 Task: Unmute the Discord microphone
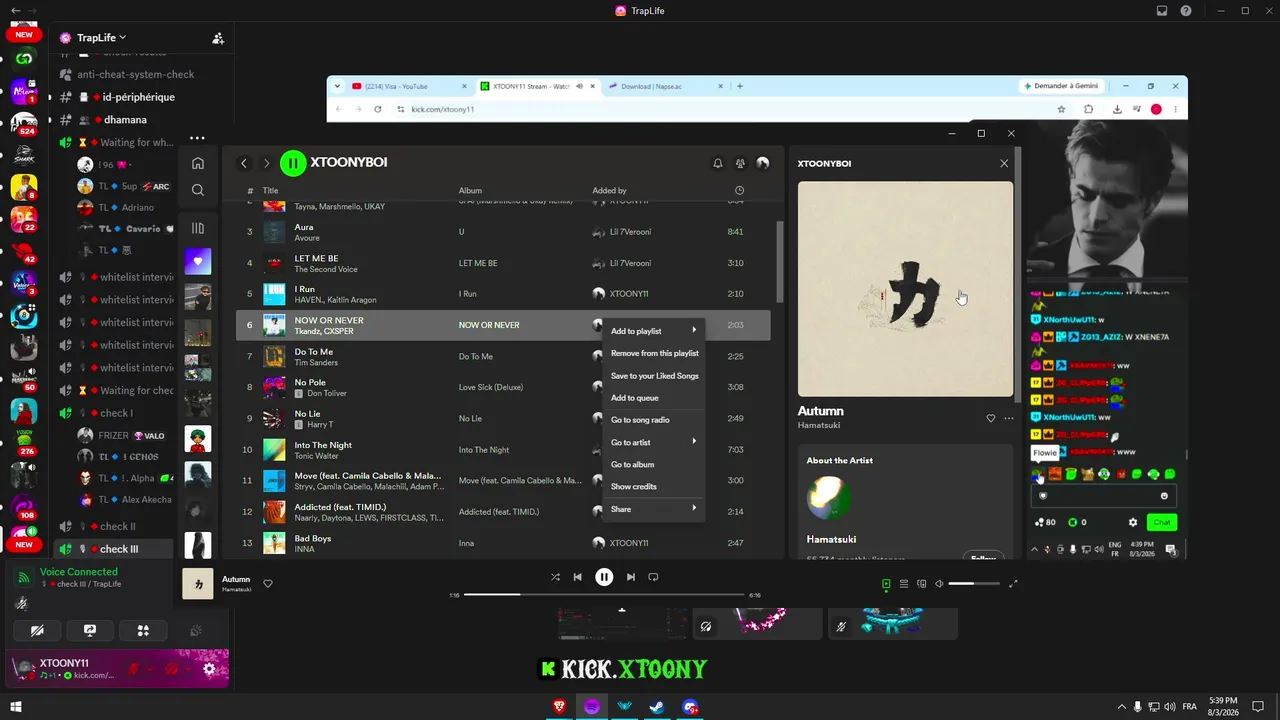131,668
